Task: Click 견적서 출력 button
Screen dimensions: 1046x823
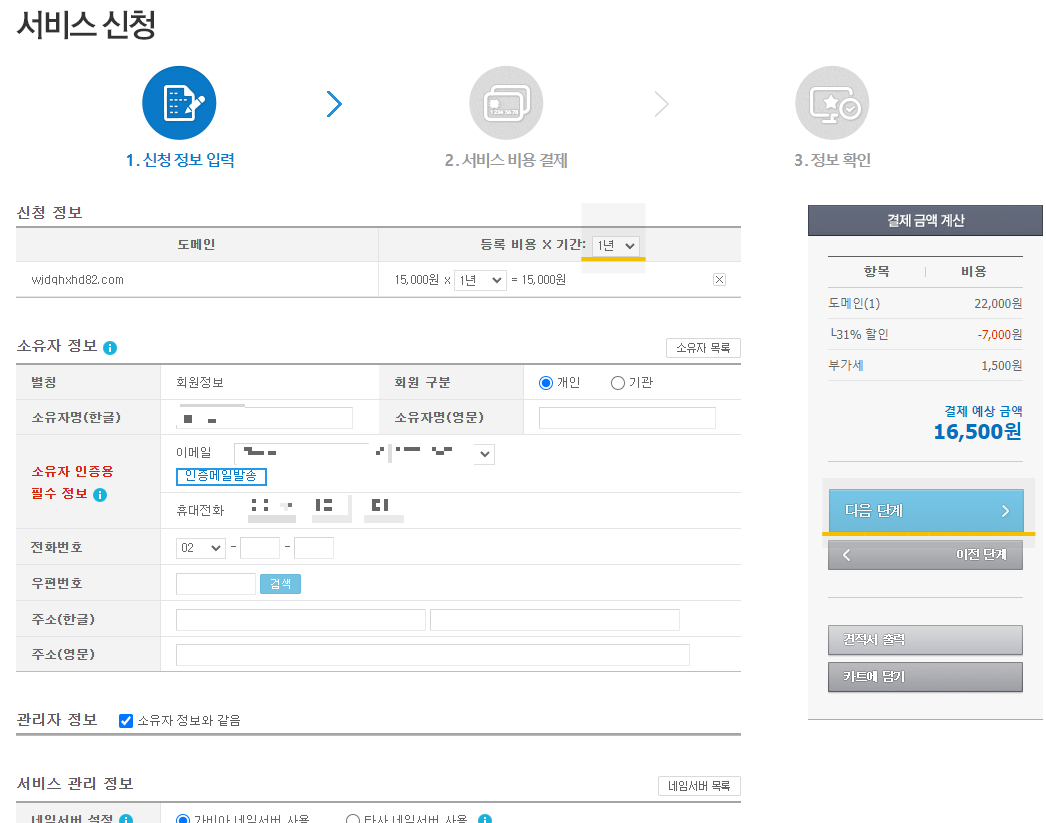Action: tap(925, 640)
